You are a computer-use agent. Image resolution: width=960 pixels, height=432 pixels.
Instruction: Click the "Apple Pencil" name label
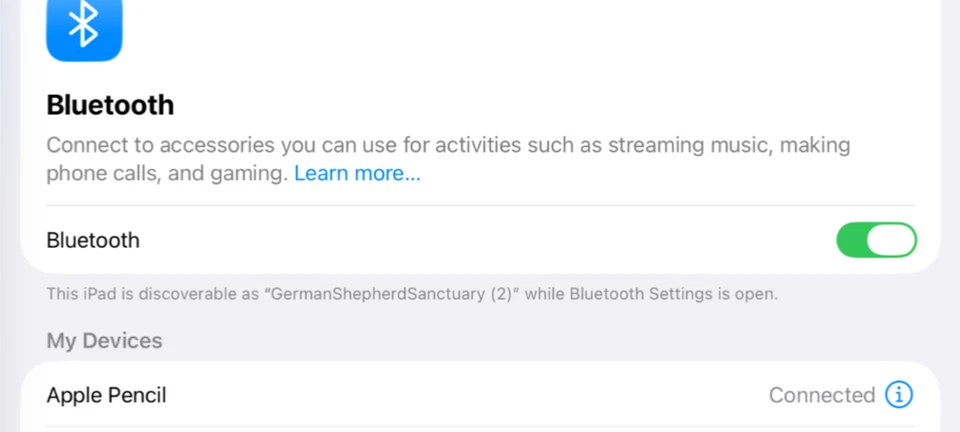point(106,395)
